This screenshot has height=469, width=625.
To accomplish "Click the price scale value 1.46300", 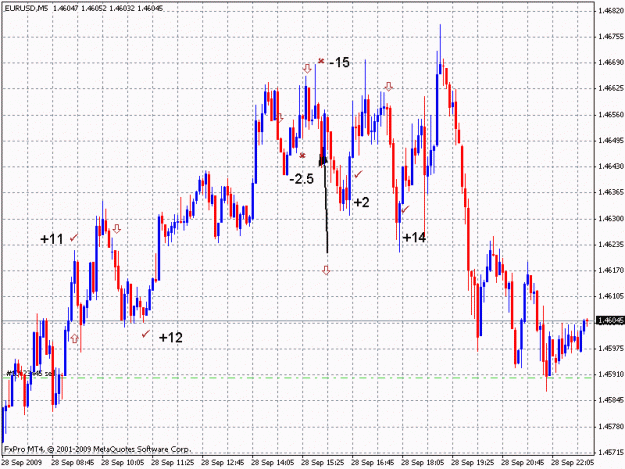I will (610, 219).
